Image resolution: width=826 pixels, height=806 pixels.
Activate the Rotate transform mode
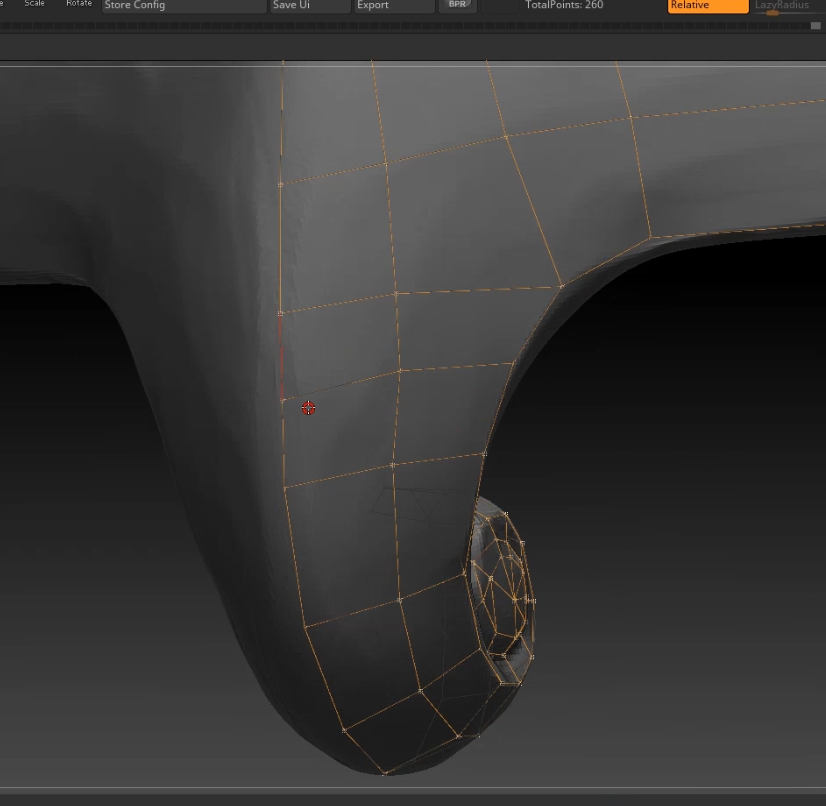click(79, 4)
